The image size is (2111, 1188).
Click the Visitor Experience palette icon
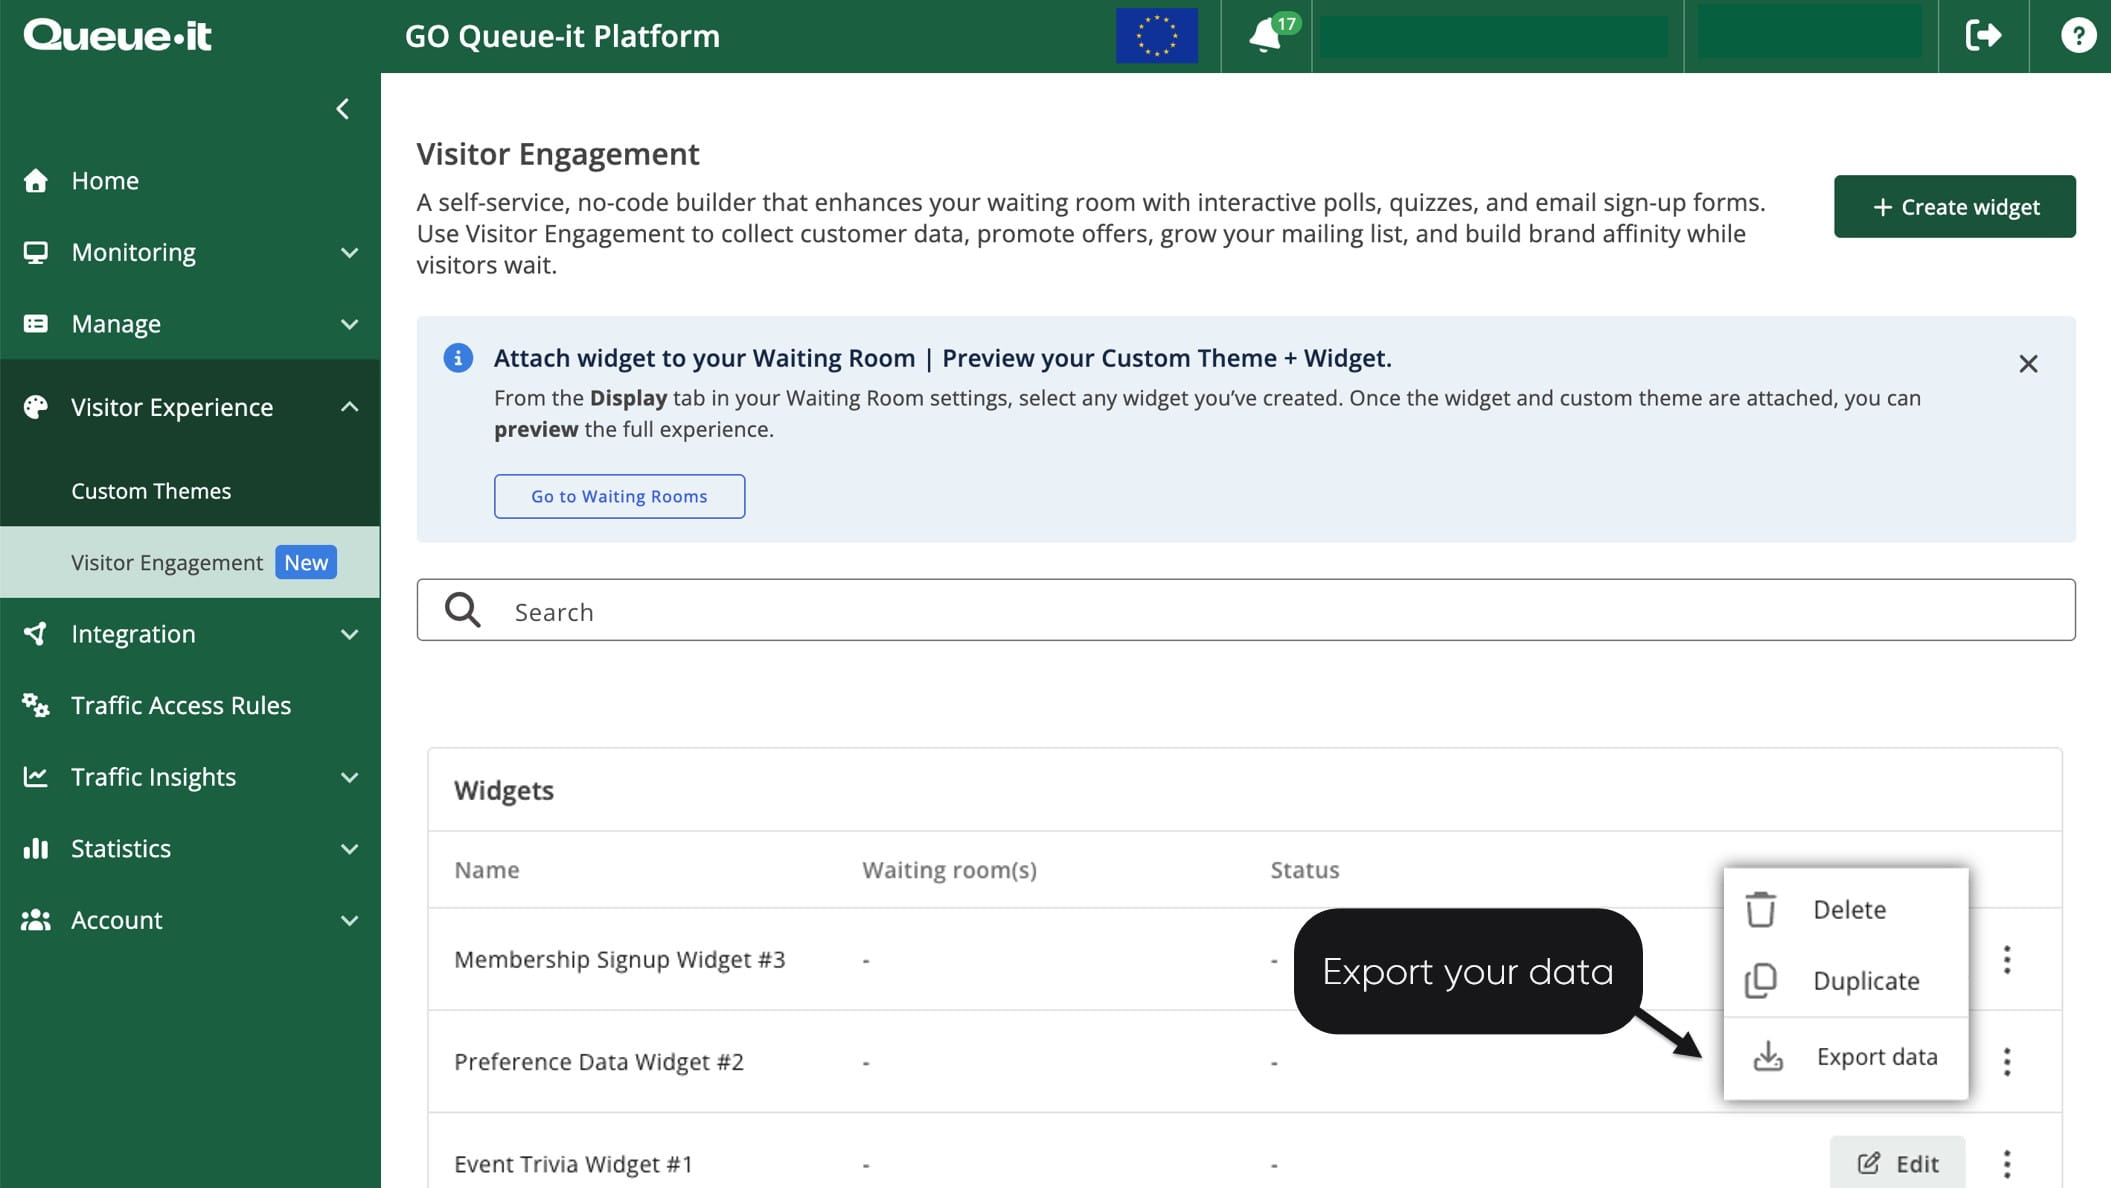pyautogui.click(x=36, y=407)
